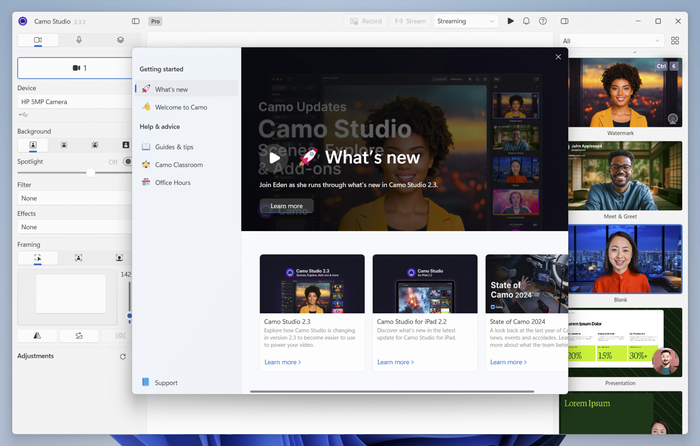700x446 pixels.
Task: Open Guides & tips section
Action: pyautogui.click(x=174, y=147)
